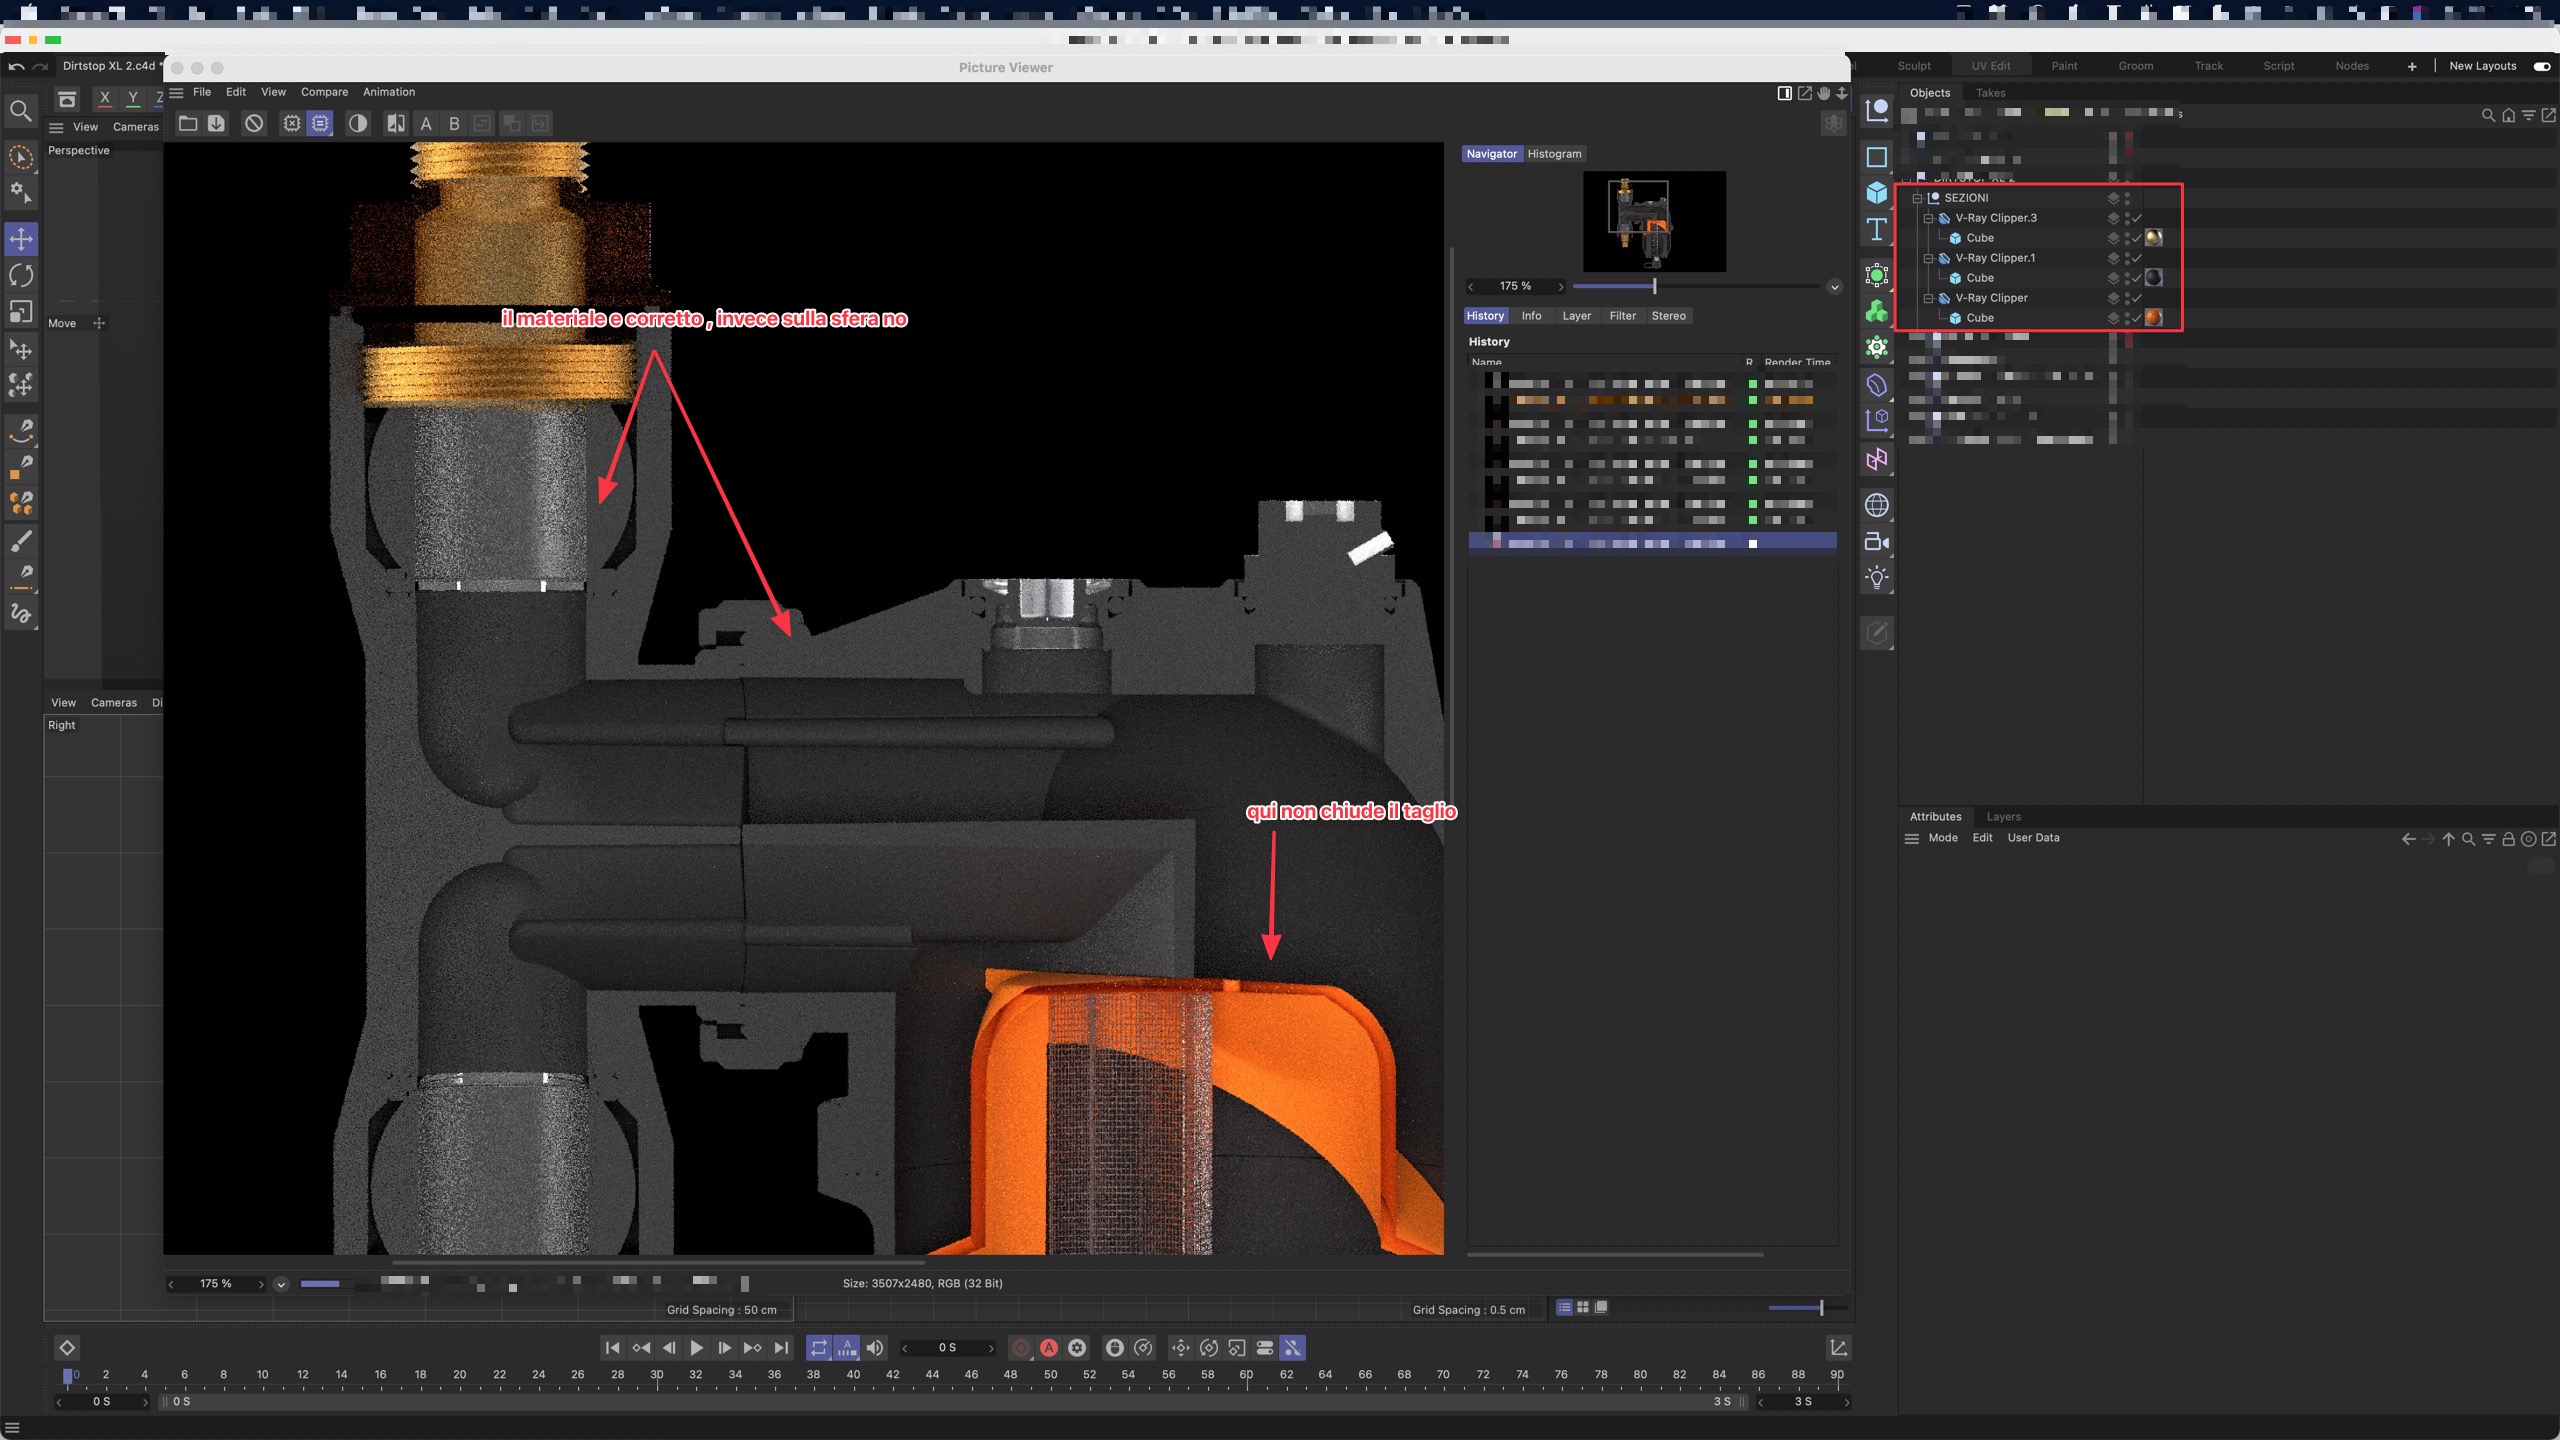This screenshot has width=2560, height=1440.
Task: Select the Rotate tool in left toolbar
Action: (21, 275)
